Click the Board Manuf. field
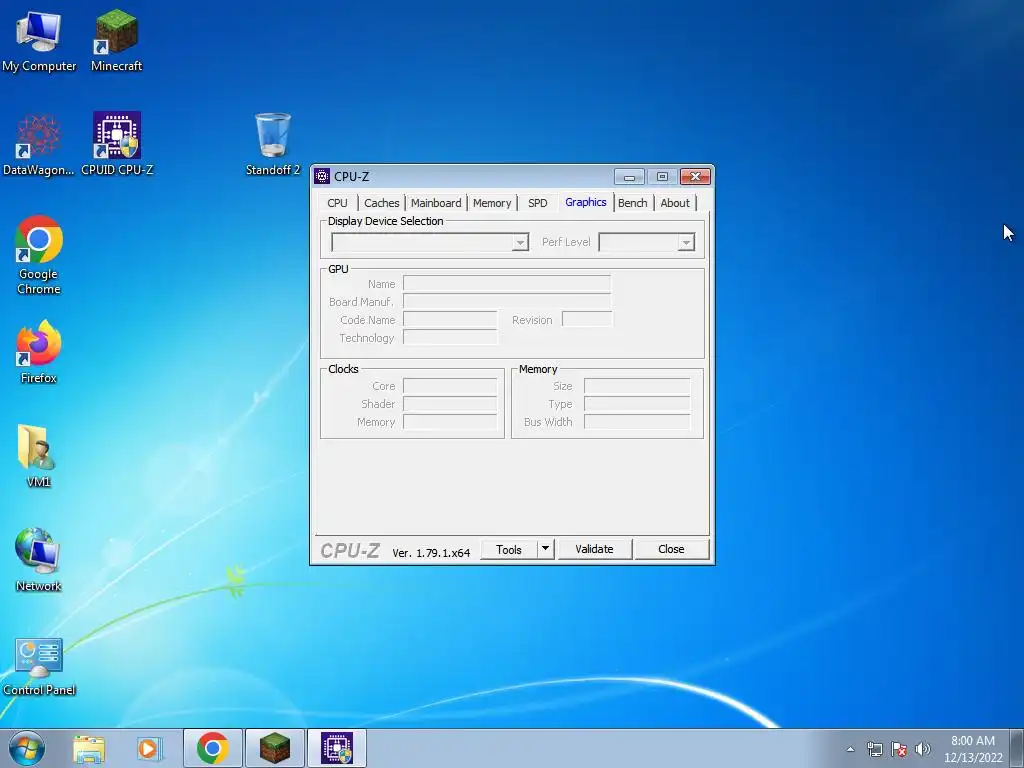The image size is (1024, 768). pos(507,302)
